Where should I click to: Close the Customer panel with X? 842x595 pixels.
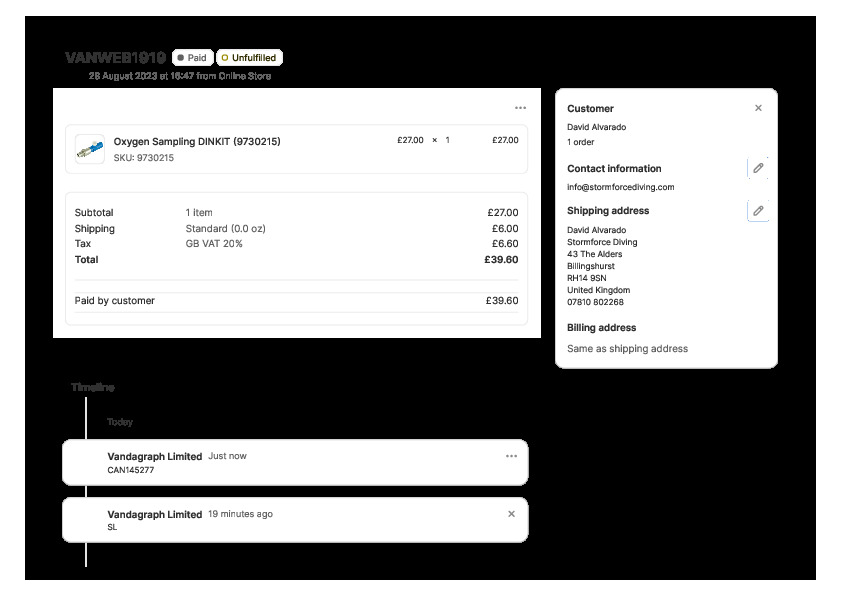coord(758,108)
